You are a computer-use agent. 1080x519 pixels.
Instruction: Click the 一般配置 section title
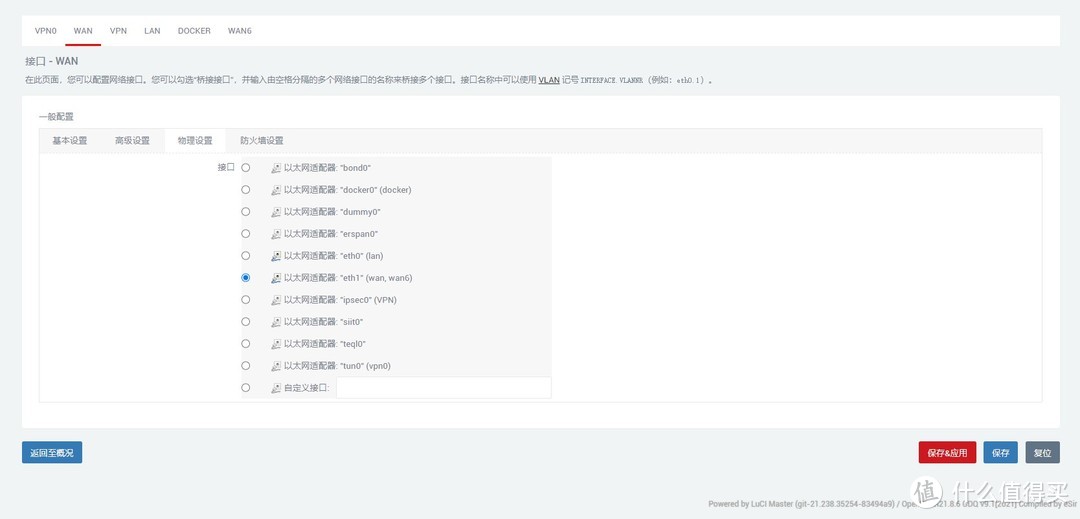[56, 117]
